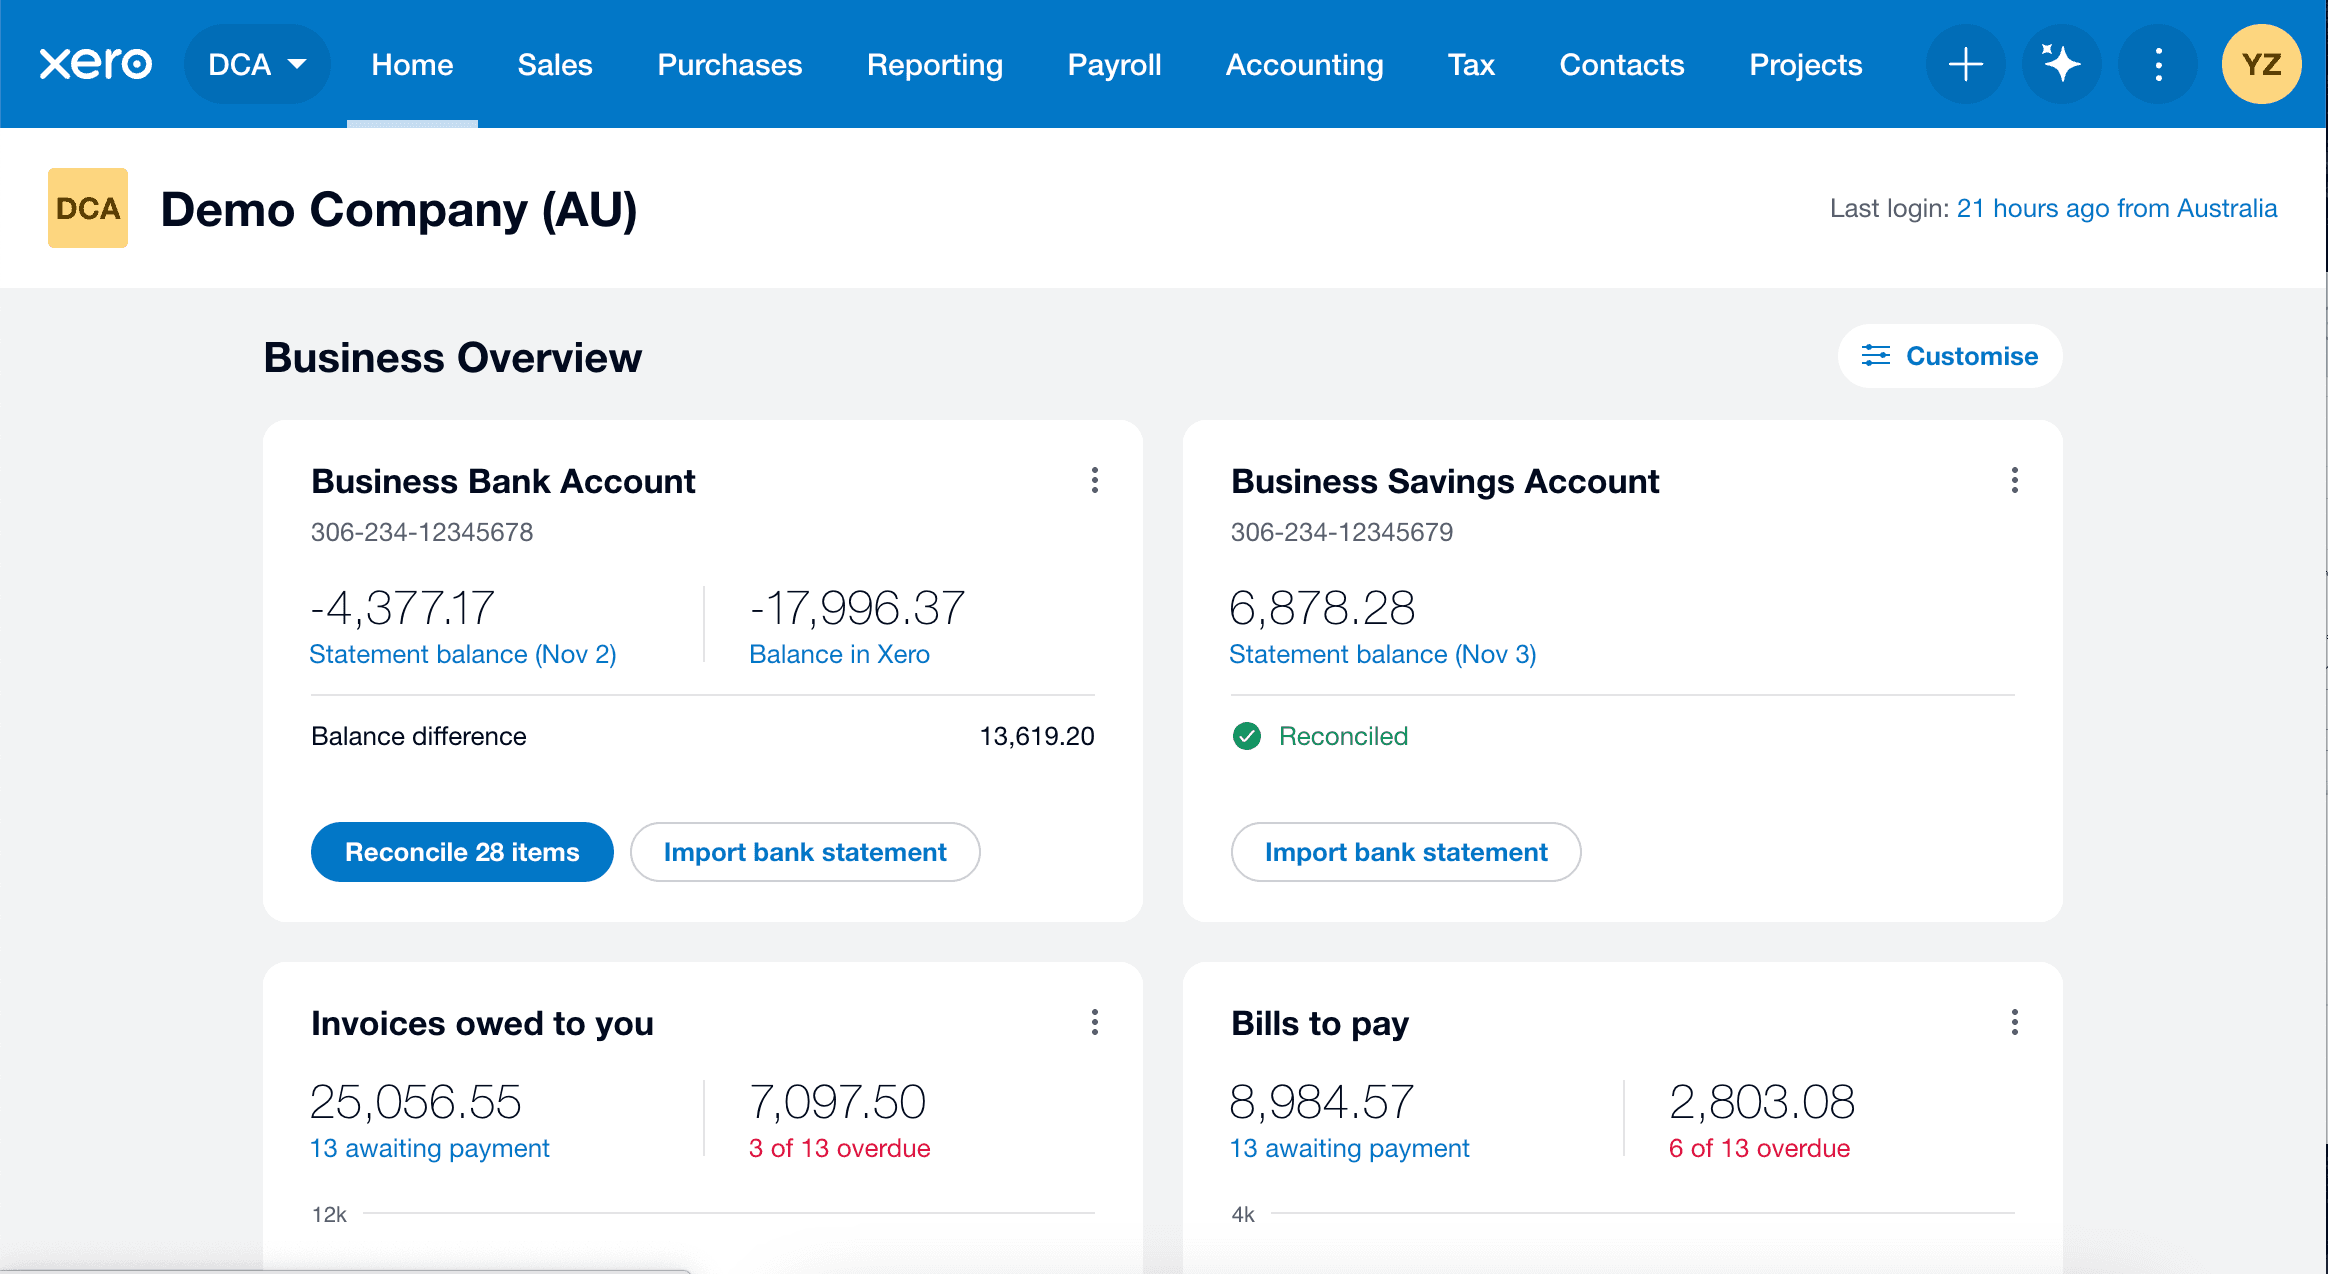Click the Xero logo

96,64
